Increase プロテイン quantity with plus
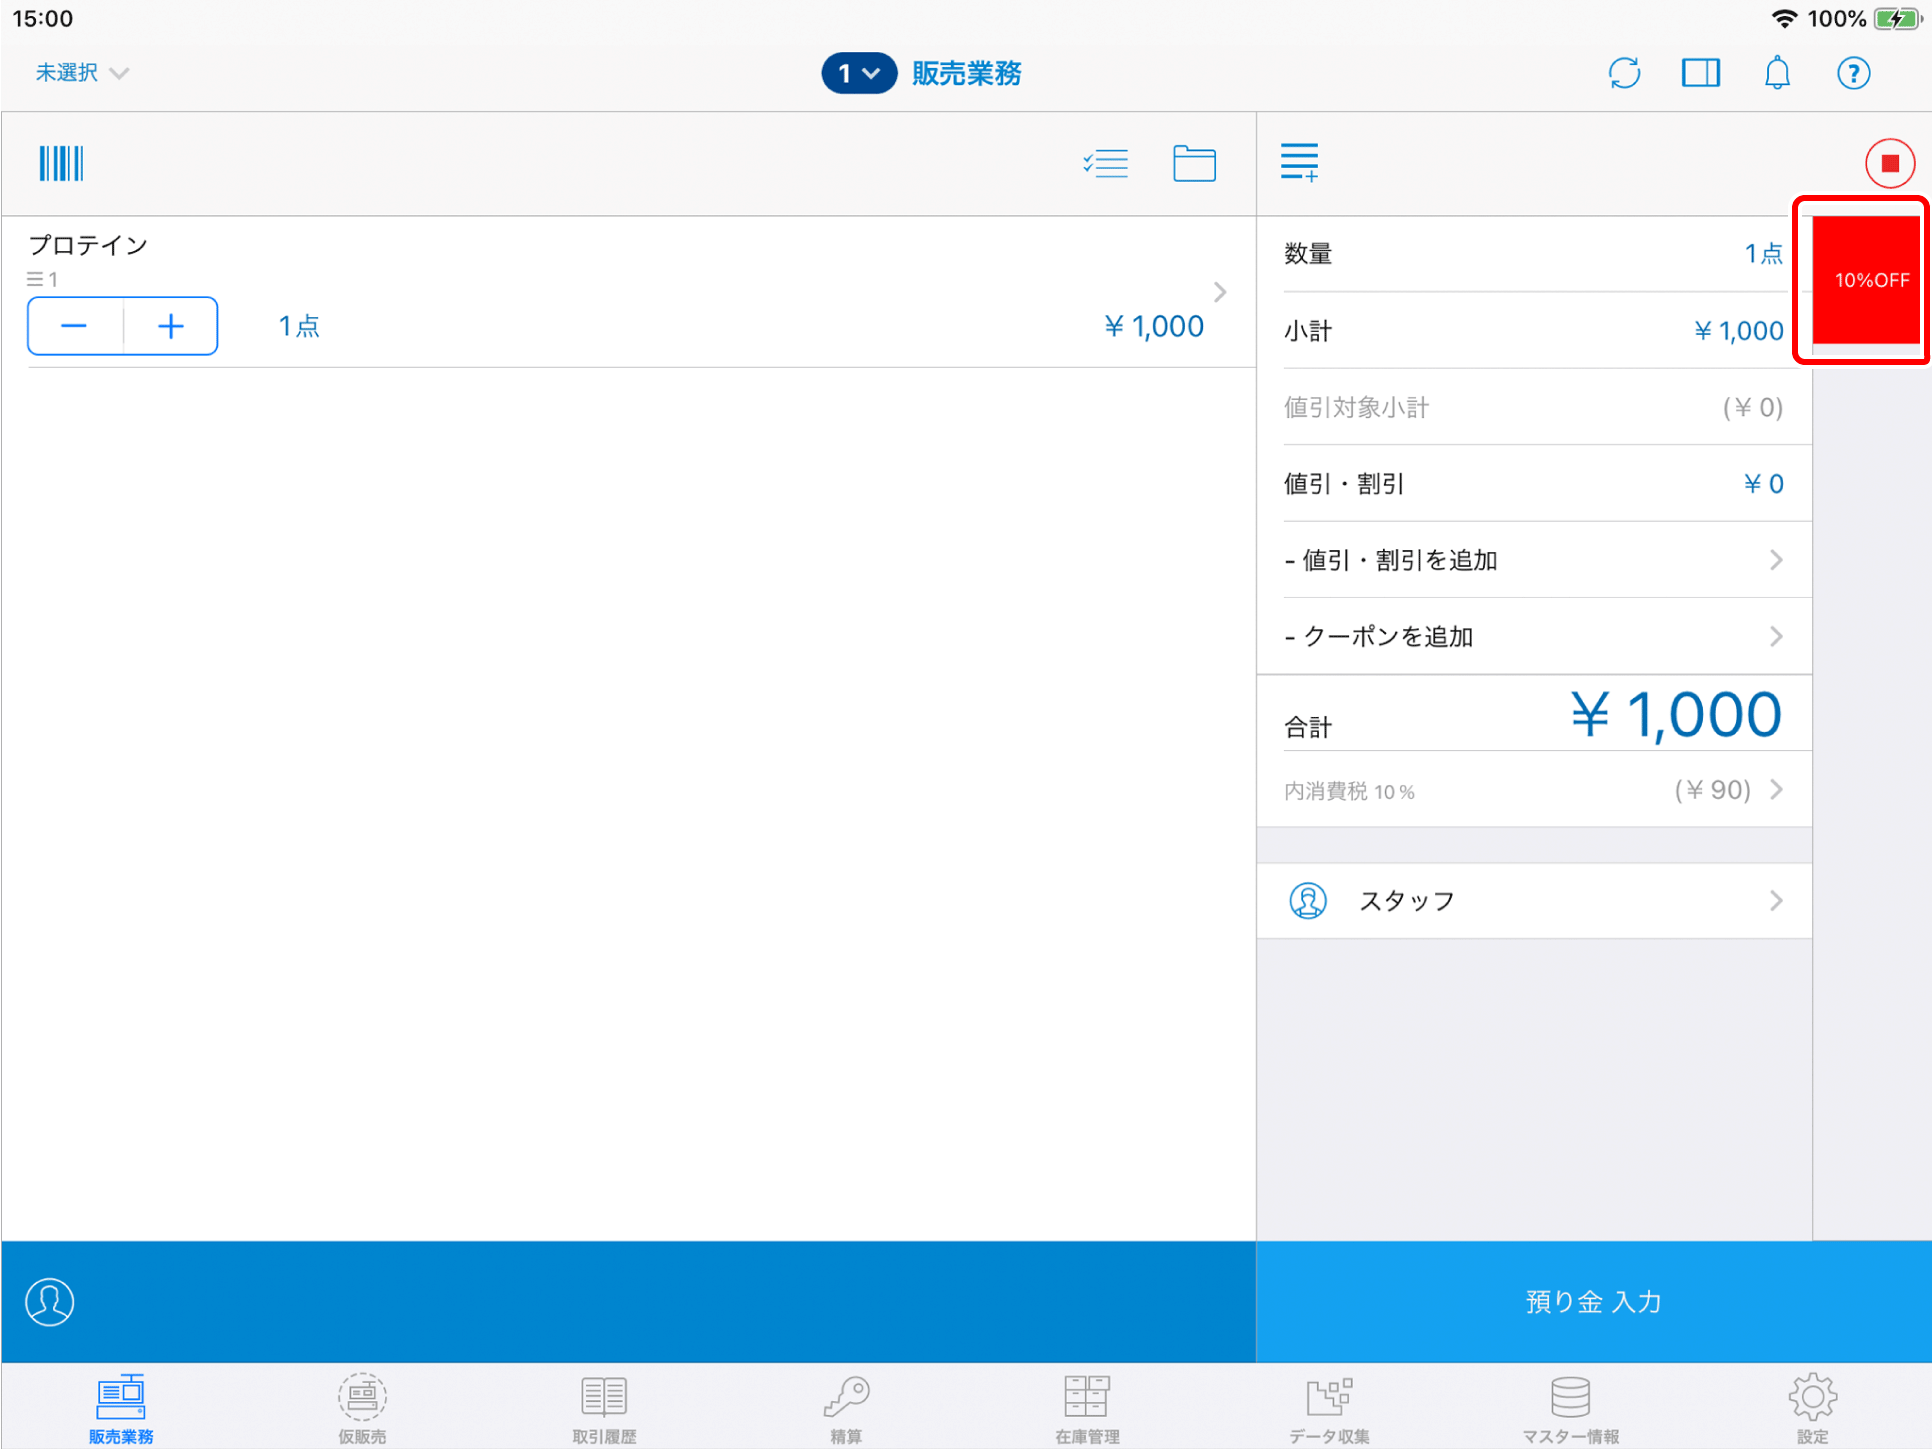1932x1449 pixels. click(x=171, y=326)
